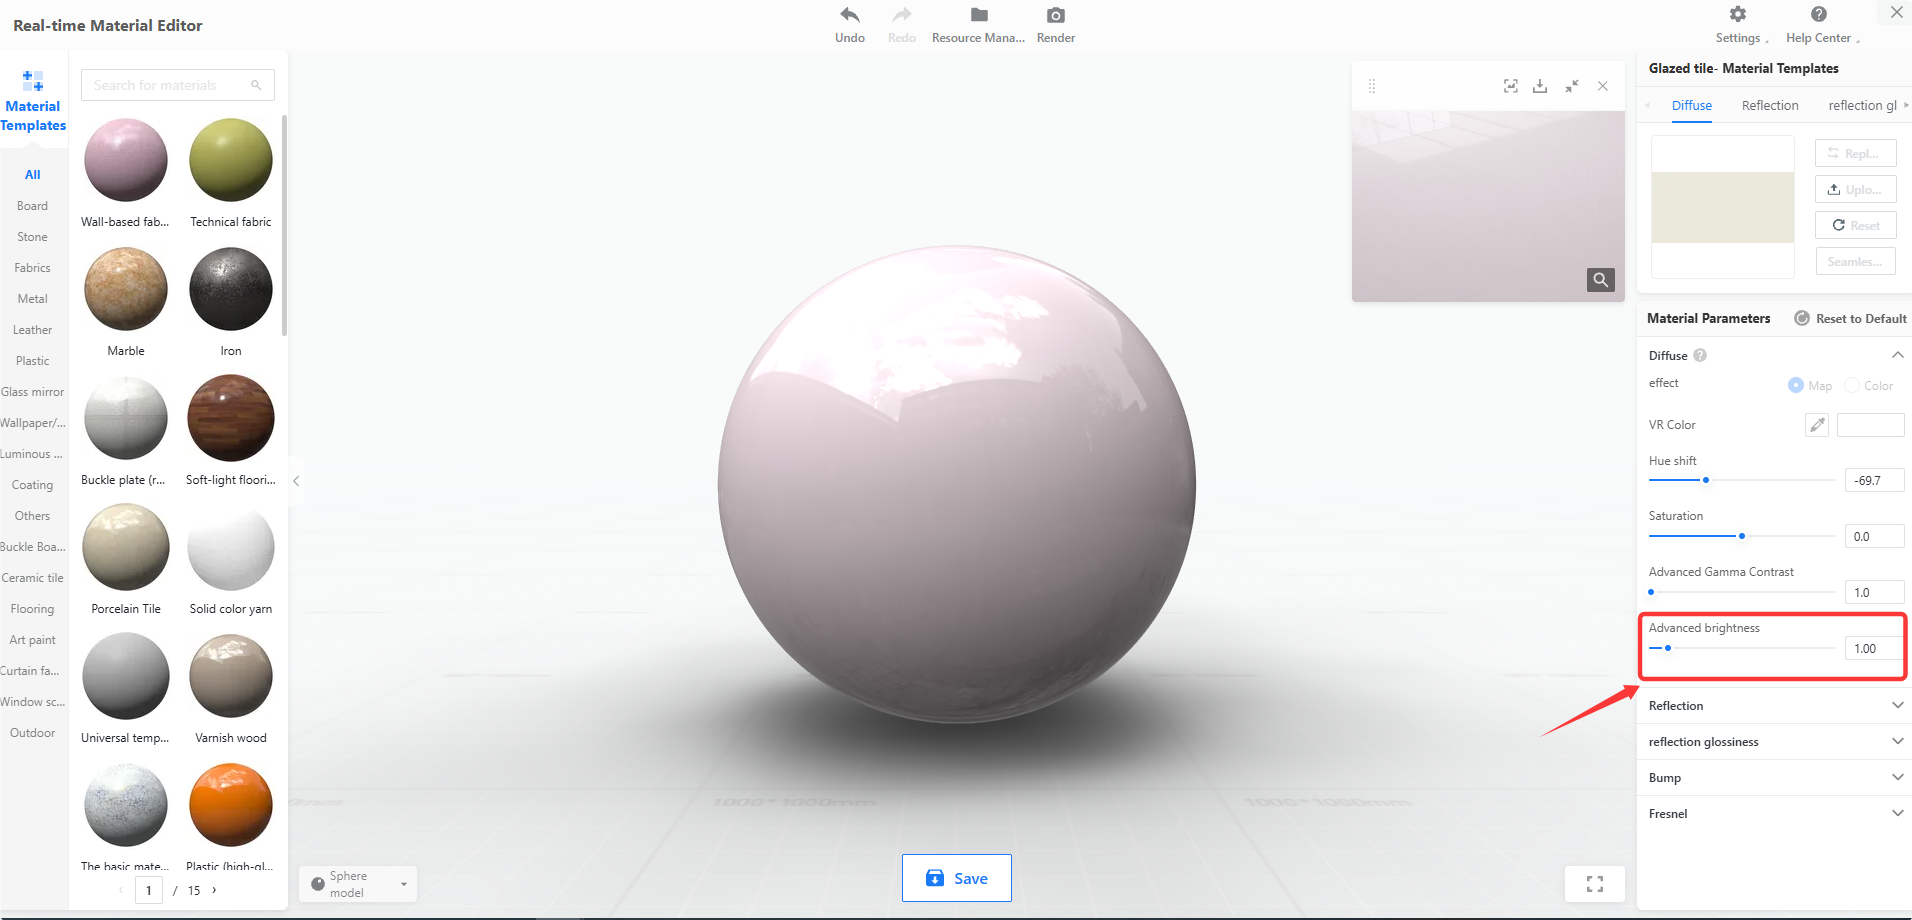The width and height of the screenshot is (1912, 920).
Task: Click the magnifier icon on texture preview
Action: tap(1601, 280)
